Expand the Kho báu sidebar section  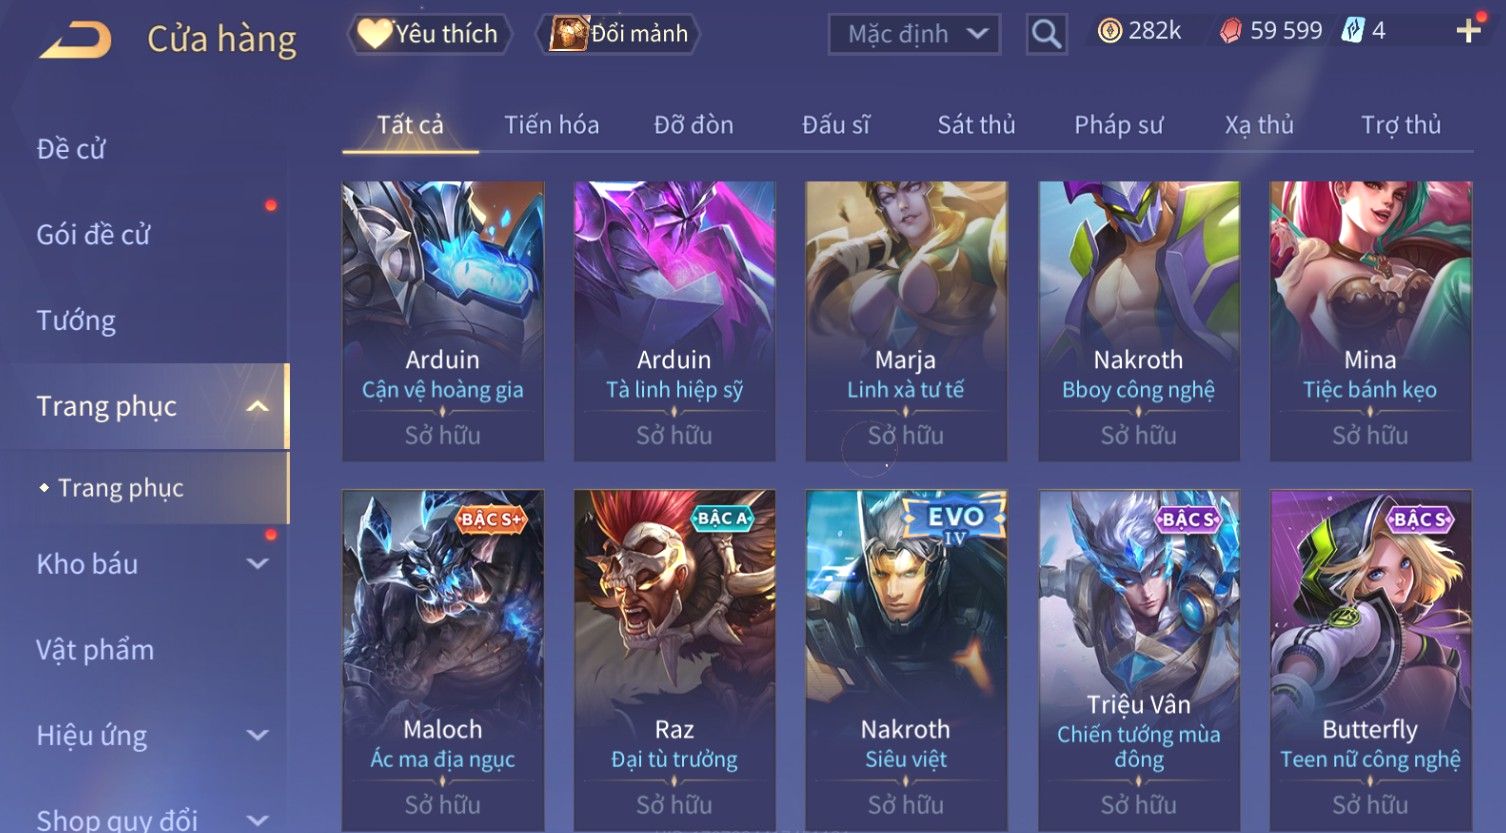[257, 564]
